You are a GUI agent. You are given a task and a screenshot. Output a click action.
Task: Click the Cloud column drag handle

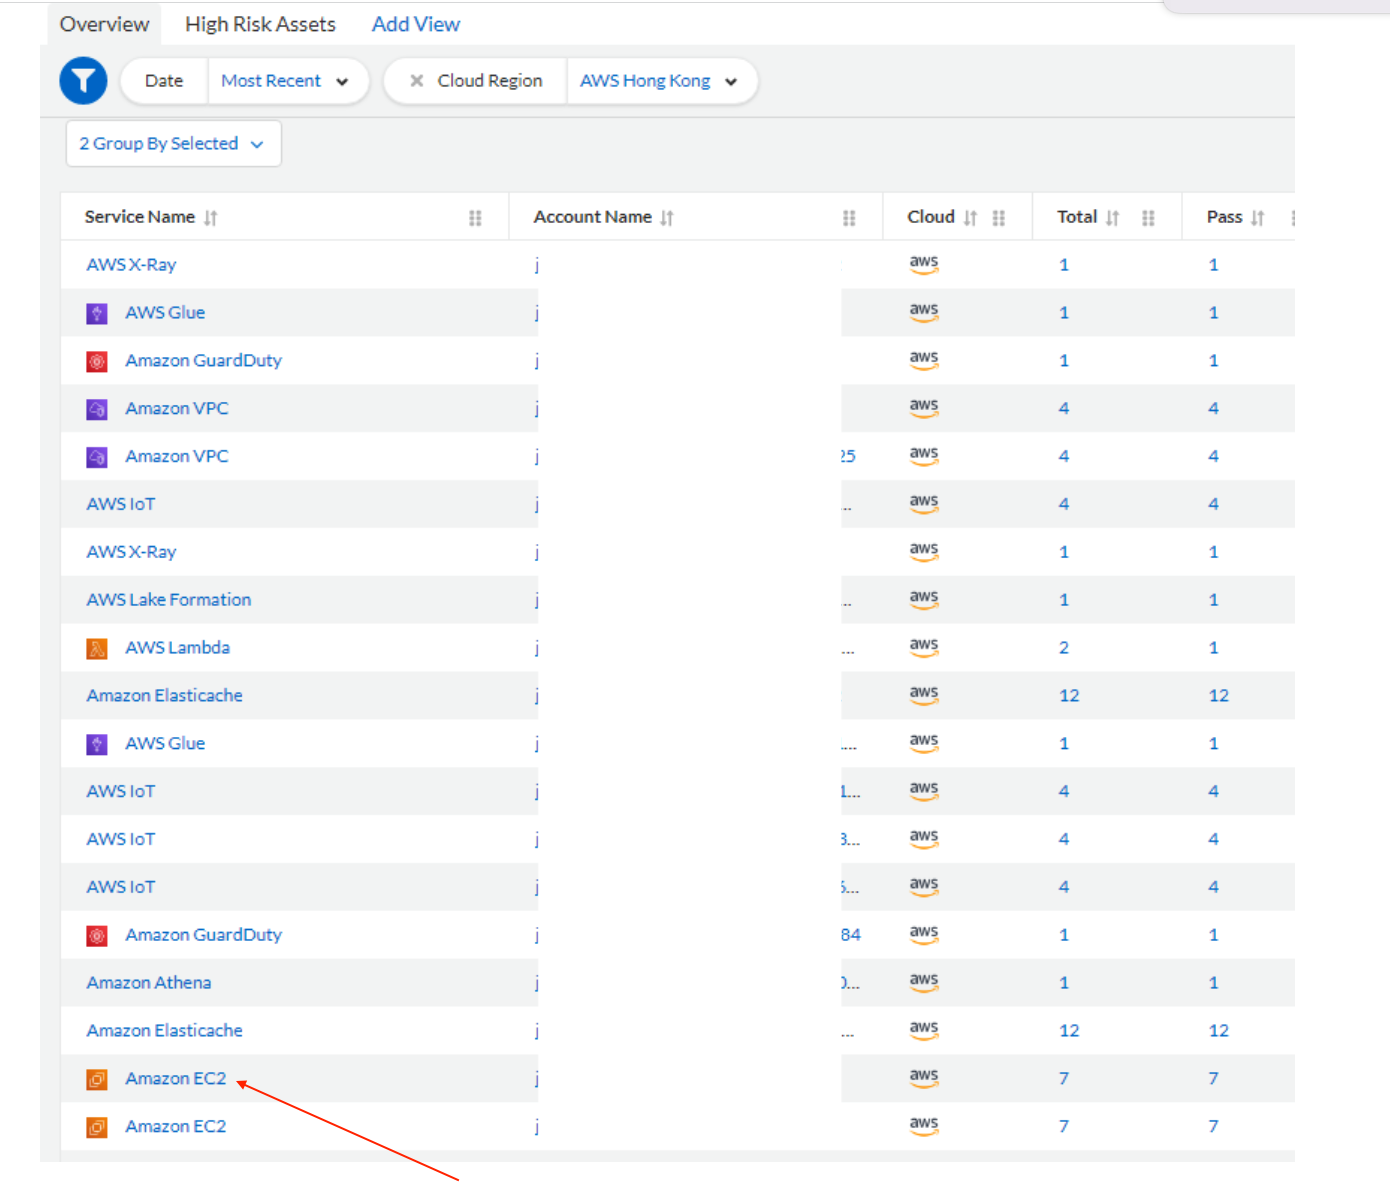(998, 218)
